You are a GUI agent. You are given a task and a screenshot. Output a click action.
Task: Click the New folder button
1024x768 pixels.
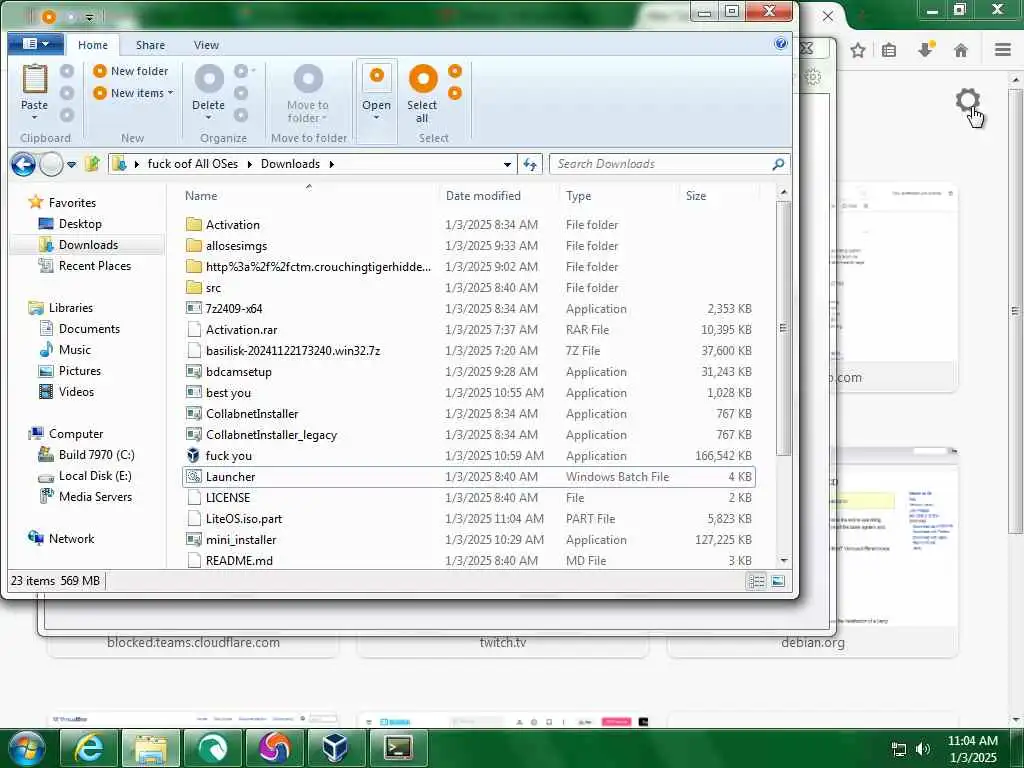coord(131,71)
